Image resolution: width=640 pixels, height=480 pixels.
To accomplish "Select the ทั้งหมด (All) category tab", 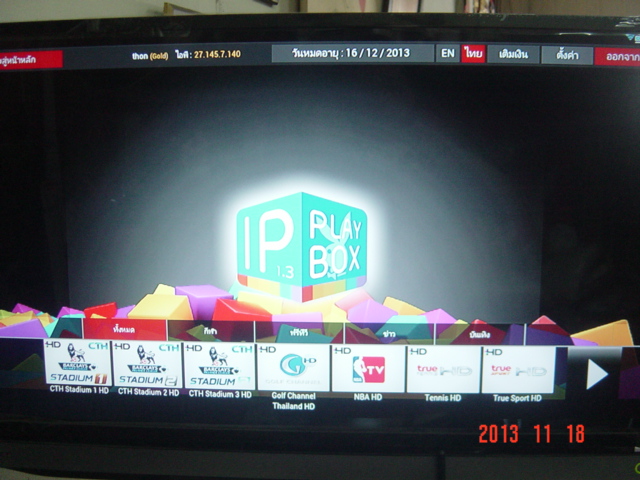I will click(x=124, y=330).
